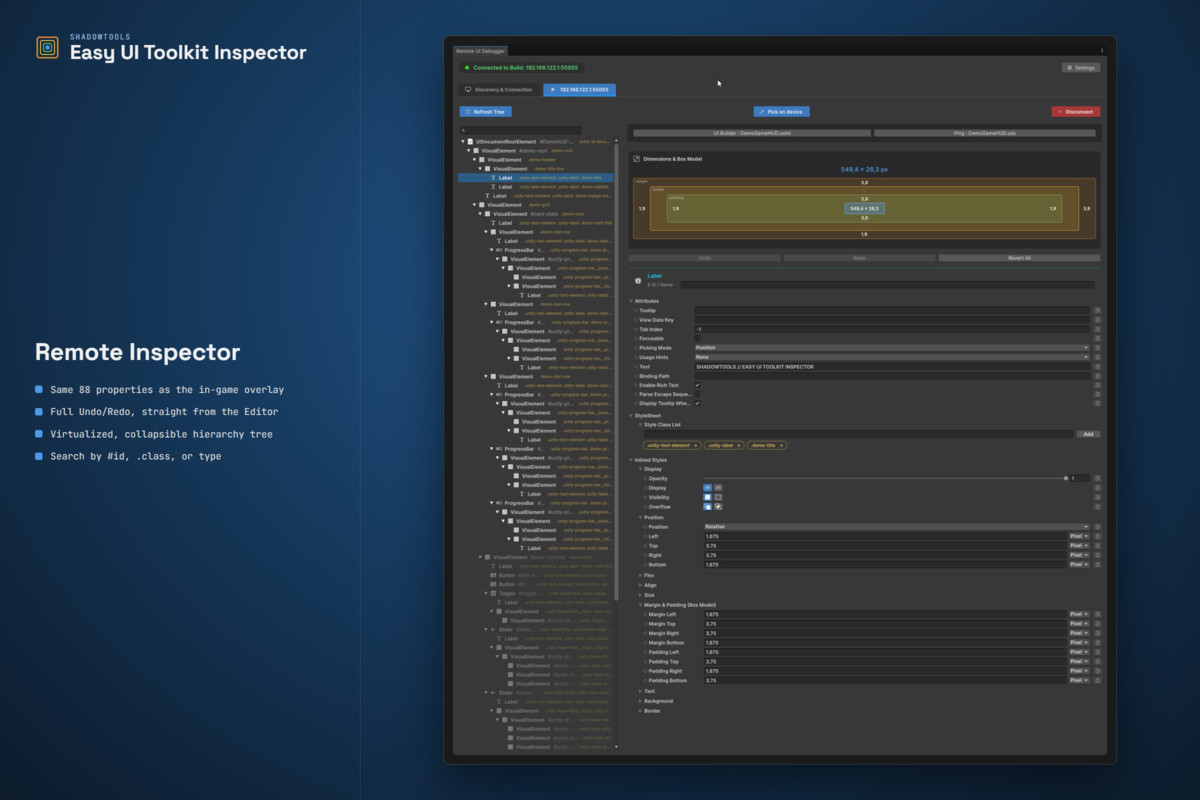Click the Text attribute input field
Screen dimensions: 1200x800
[891, 367]
